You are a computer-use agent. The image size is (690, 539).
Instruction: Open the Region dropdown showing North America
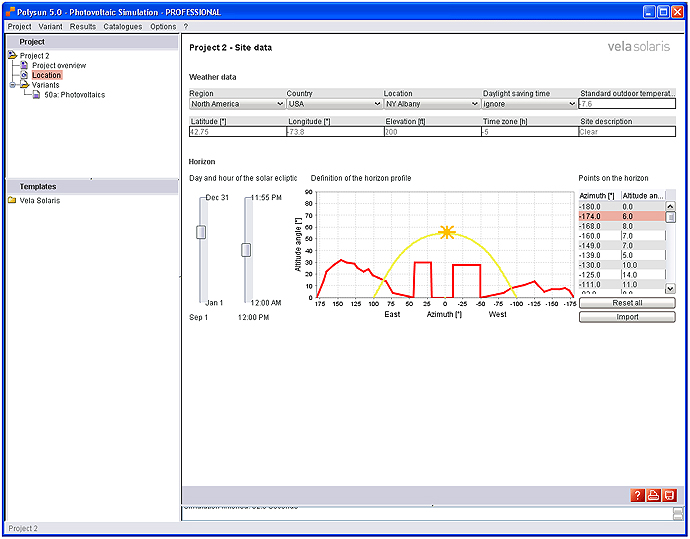coord(236,103)
